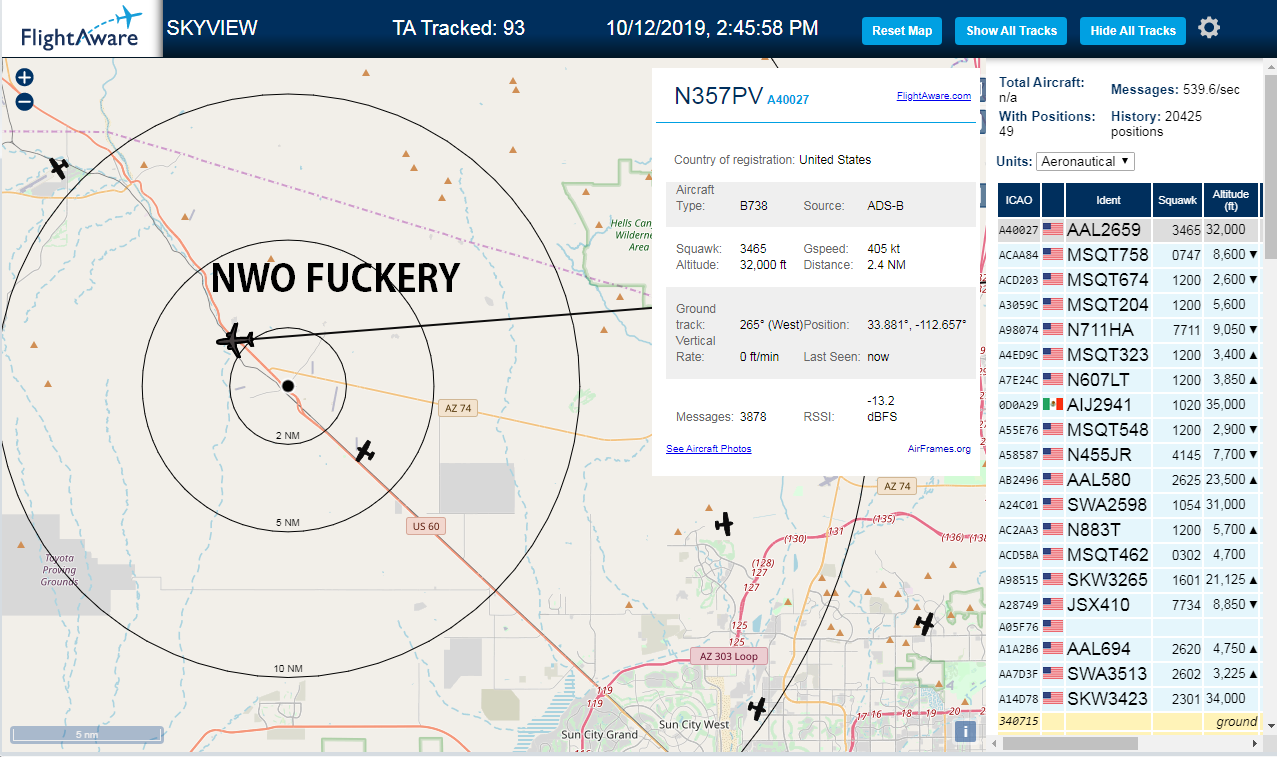Sort the table by Squawk column header
The width and height of the screenshot is (1277, 757).
(x=1177, y=200)
